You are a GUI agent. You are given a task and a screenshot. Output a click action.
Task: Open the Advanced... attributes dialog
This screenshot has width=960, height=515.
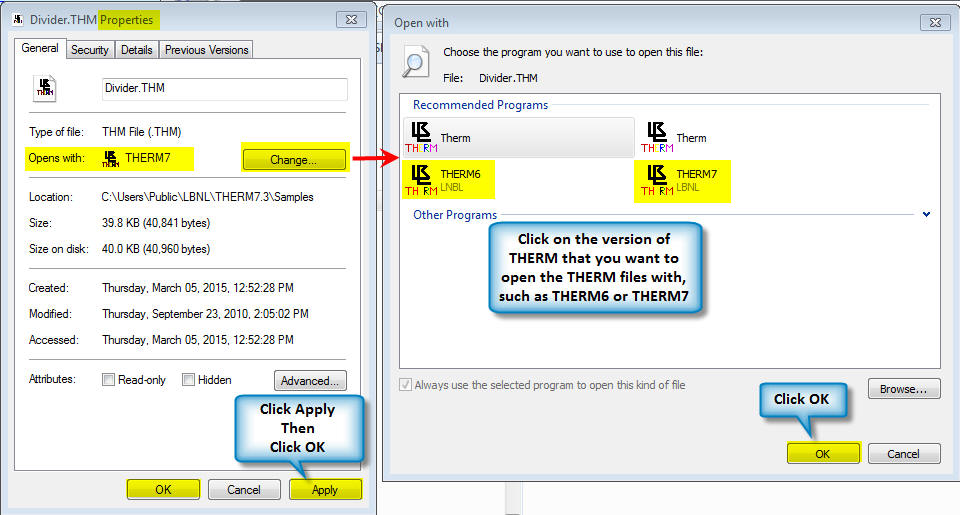coord(310,380)
